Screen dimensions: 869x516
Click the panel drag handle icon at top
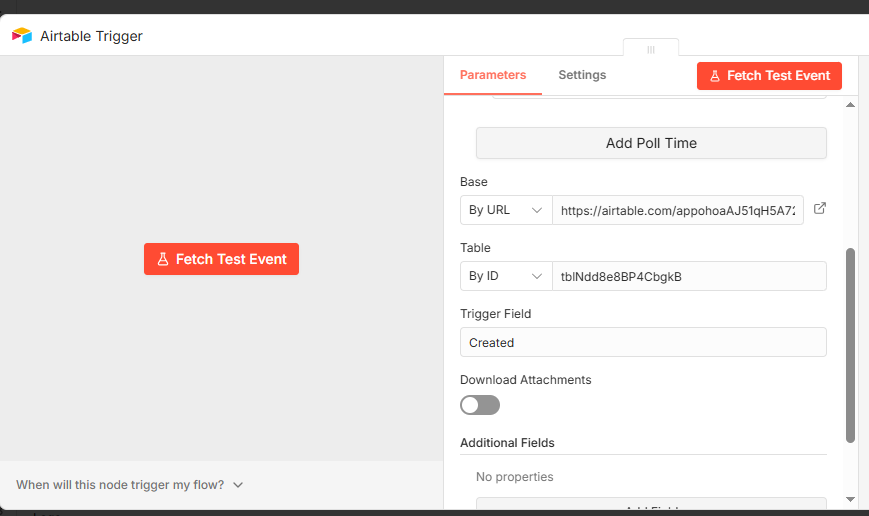[x=651, y=49]
